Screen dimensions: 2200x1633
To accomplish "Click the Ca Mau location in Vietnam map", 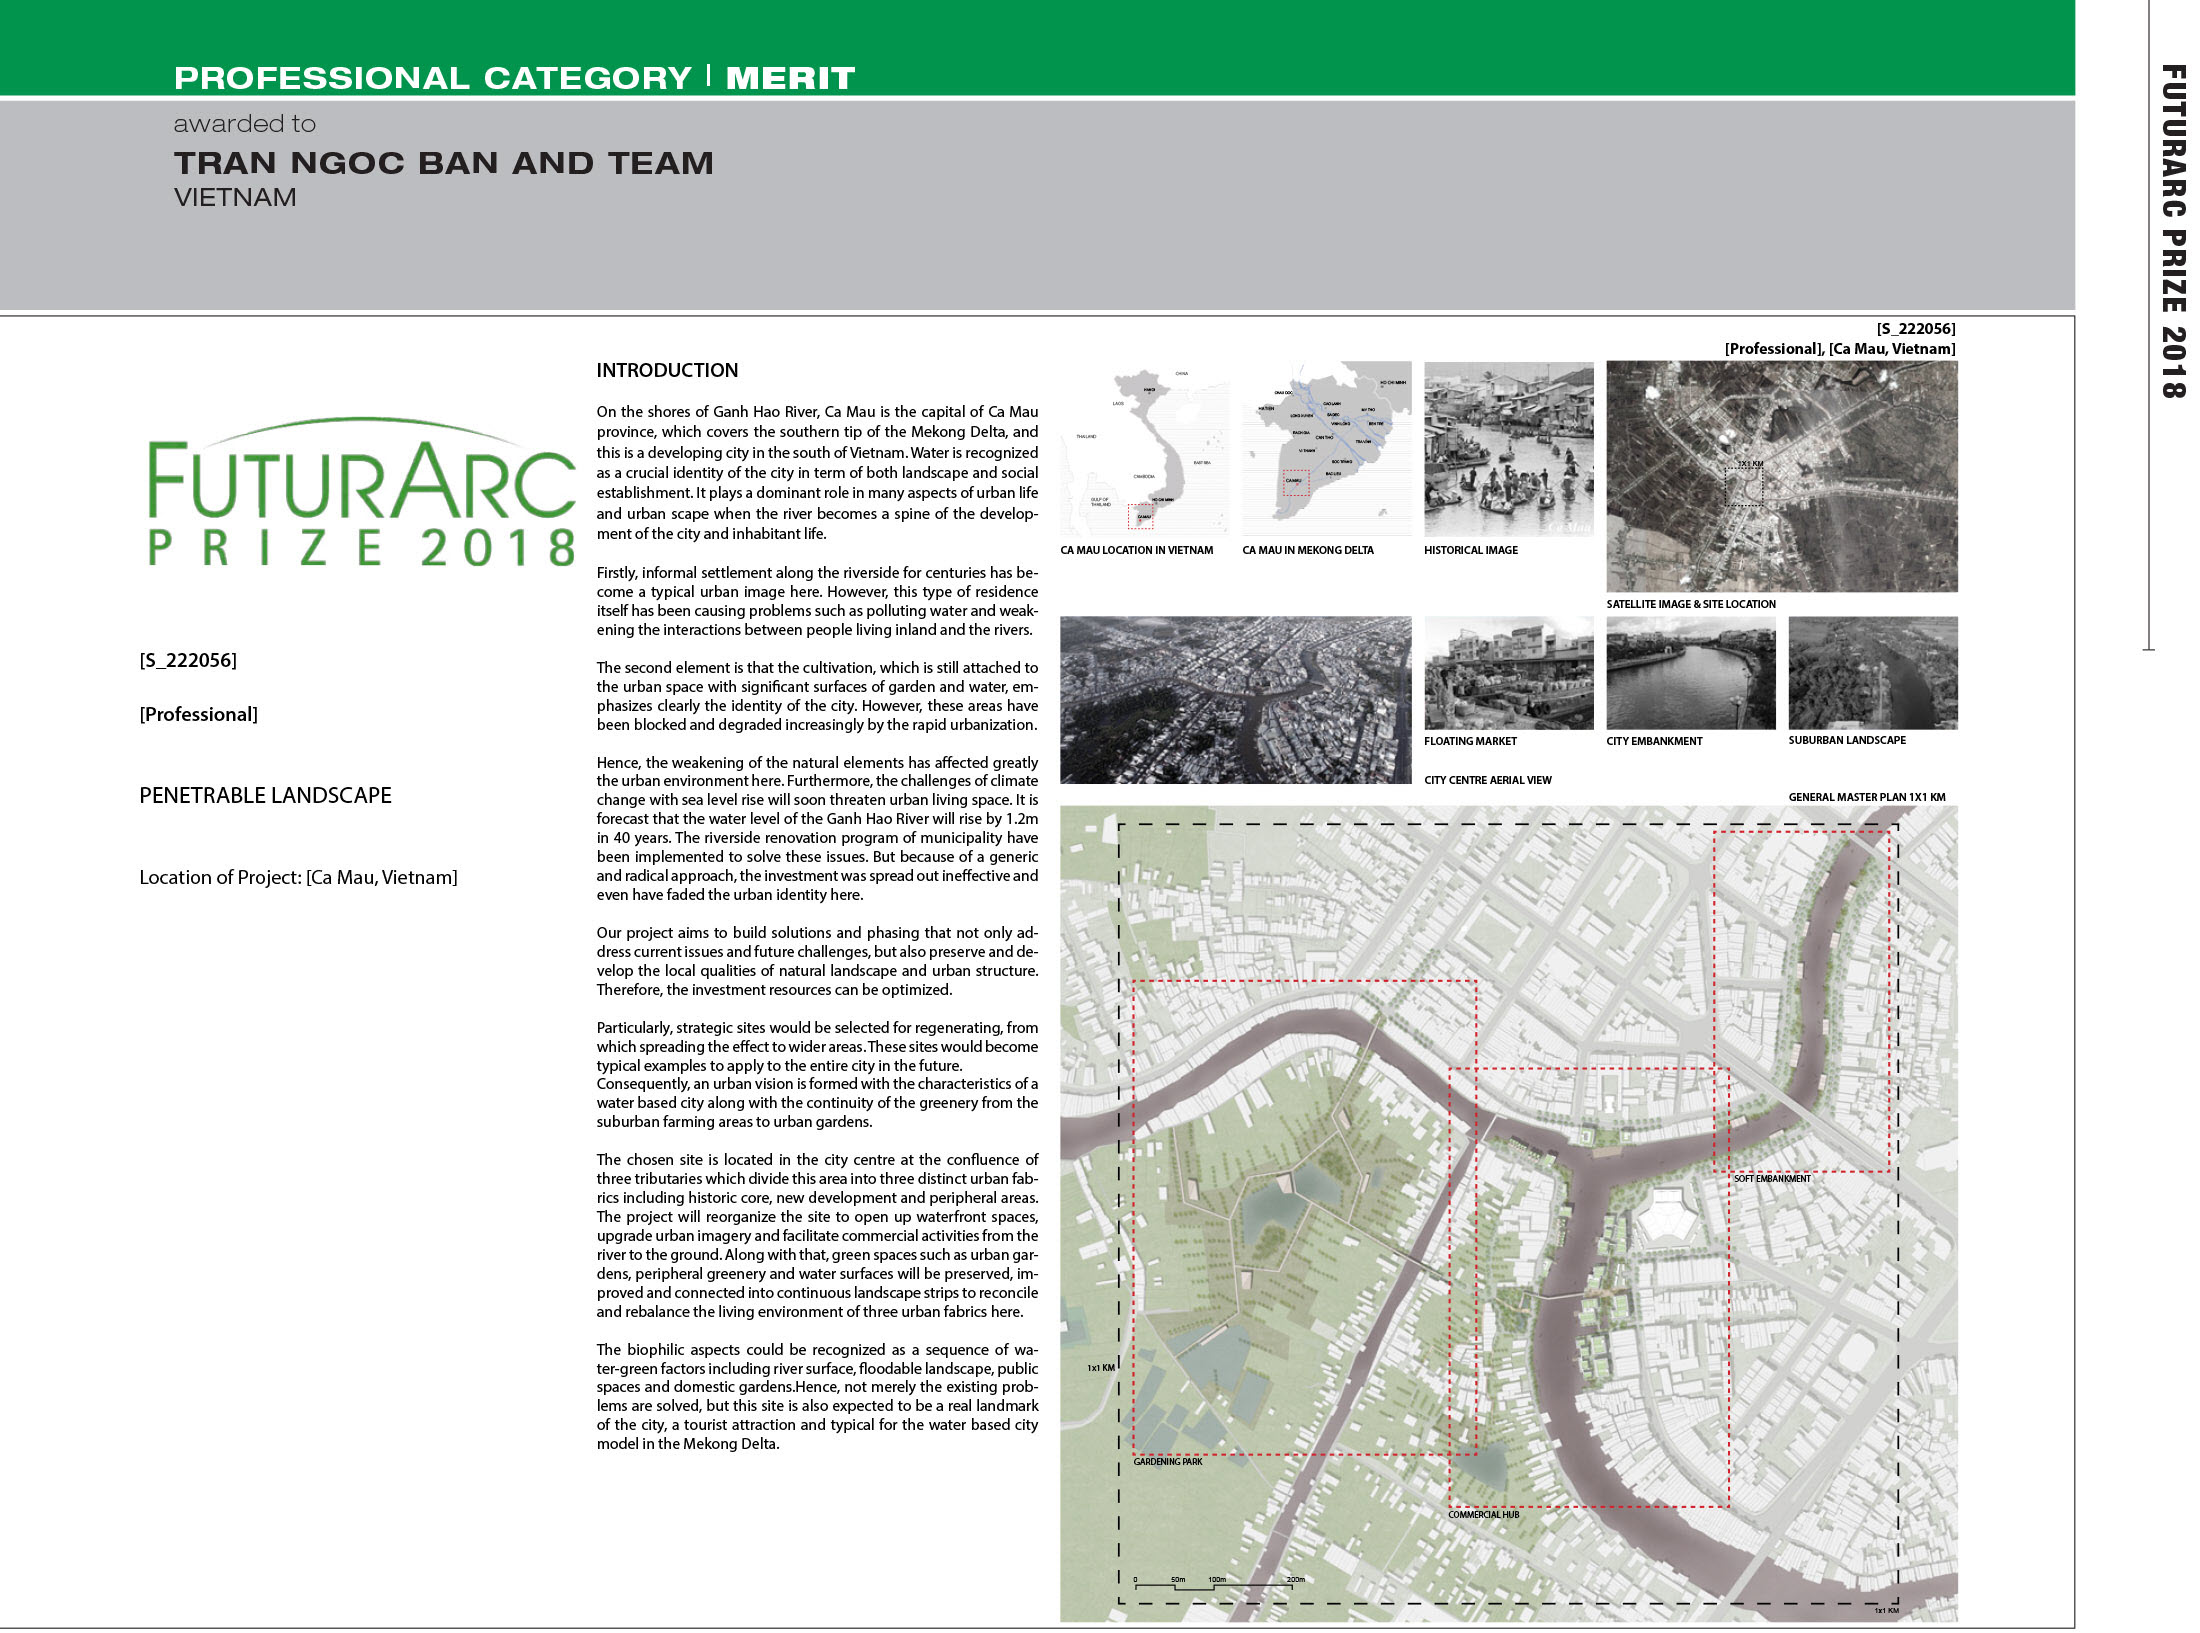I will pos(1144,449).
